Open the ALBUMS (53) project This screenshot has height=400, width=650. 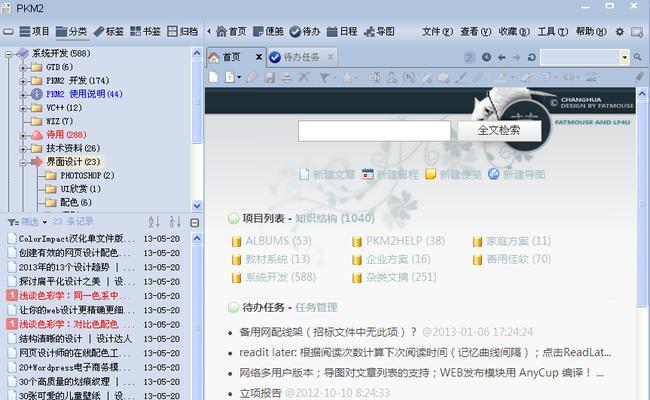coord(278,241)
